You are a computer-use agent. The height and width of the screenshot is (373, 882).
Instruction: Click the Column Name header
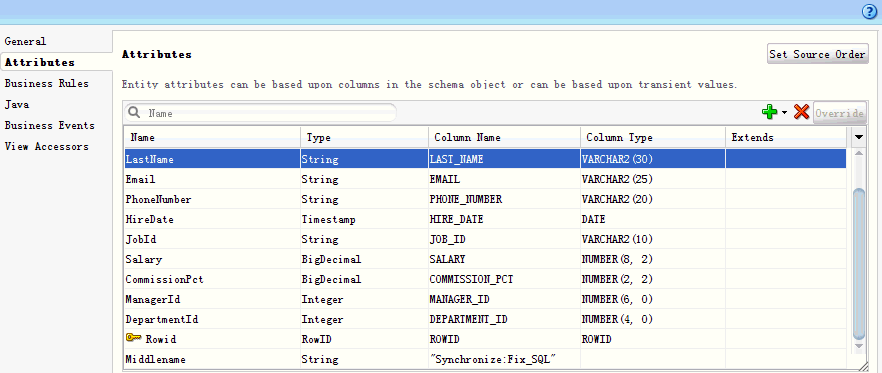[504, 137]
